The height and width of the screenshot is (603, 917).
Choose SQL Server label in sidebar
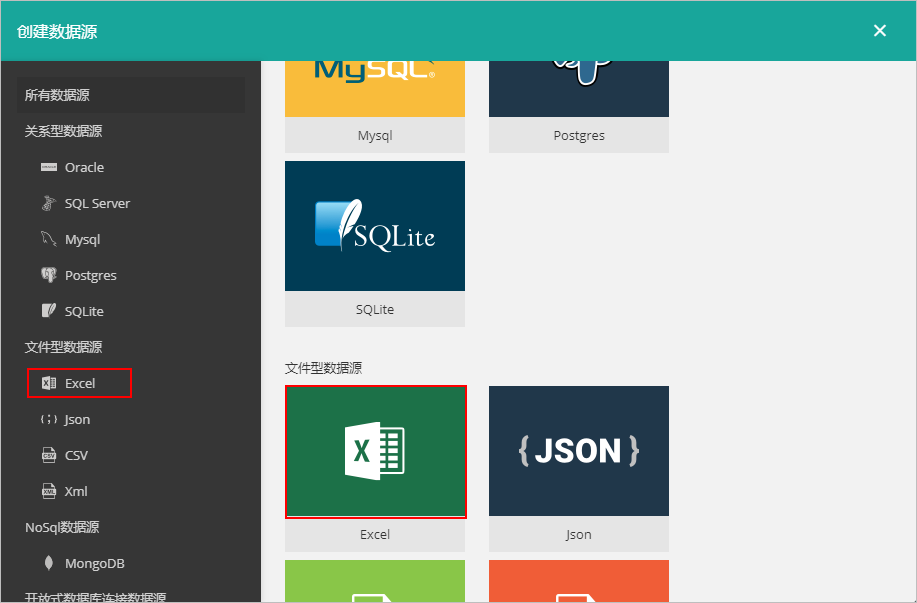(x=97, y=204)
